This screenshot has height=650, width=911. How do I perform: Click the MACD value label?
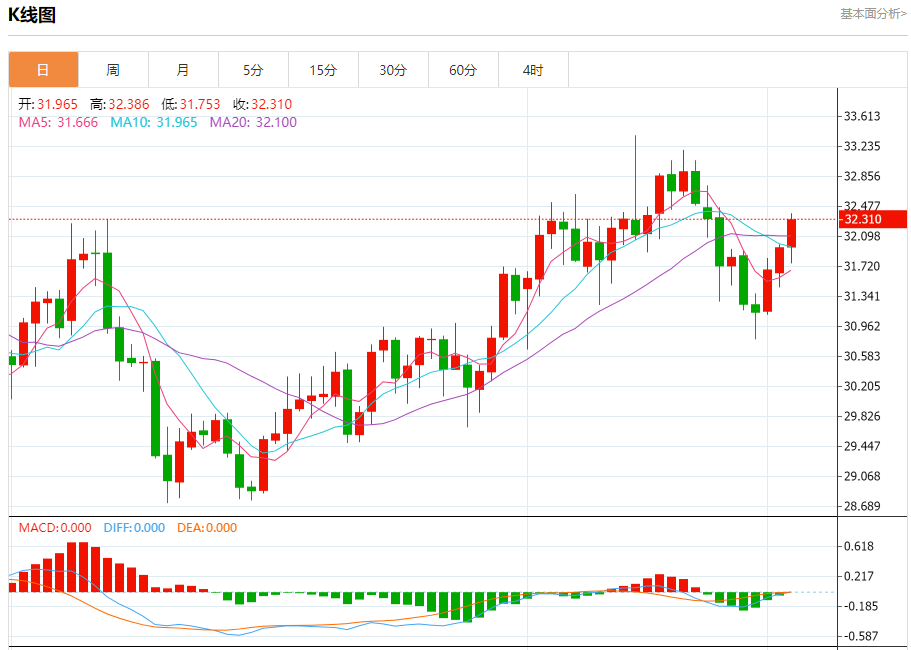pyautogui.click(x=55, y=527)
